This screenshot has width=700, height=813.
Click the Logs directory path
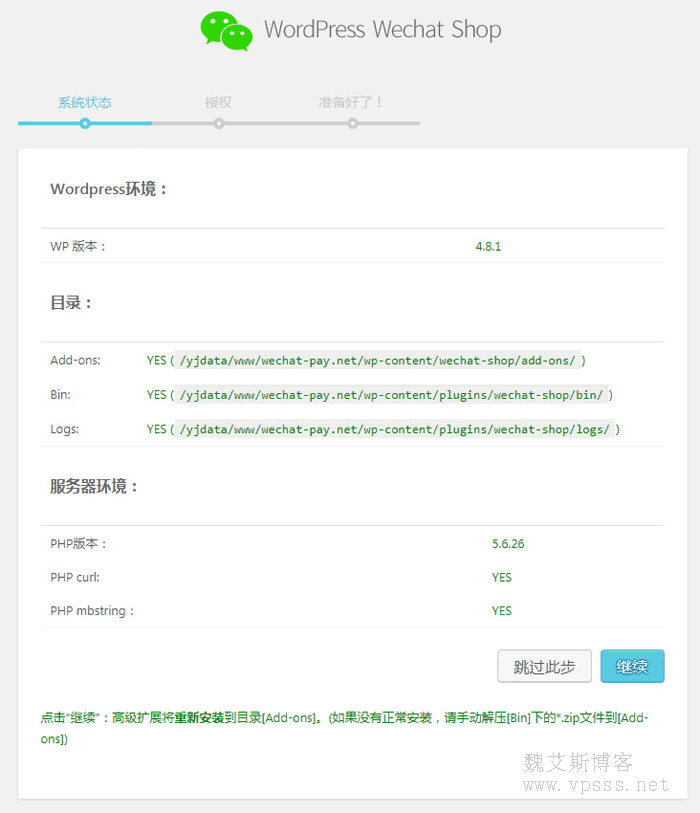click(x=394, y=429)
